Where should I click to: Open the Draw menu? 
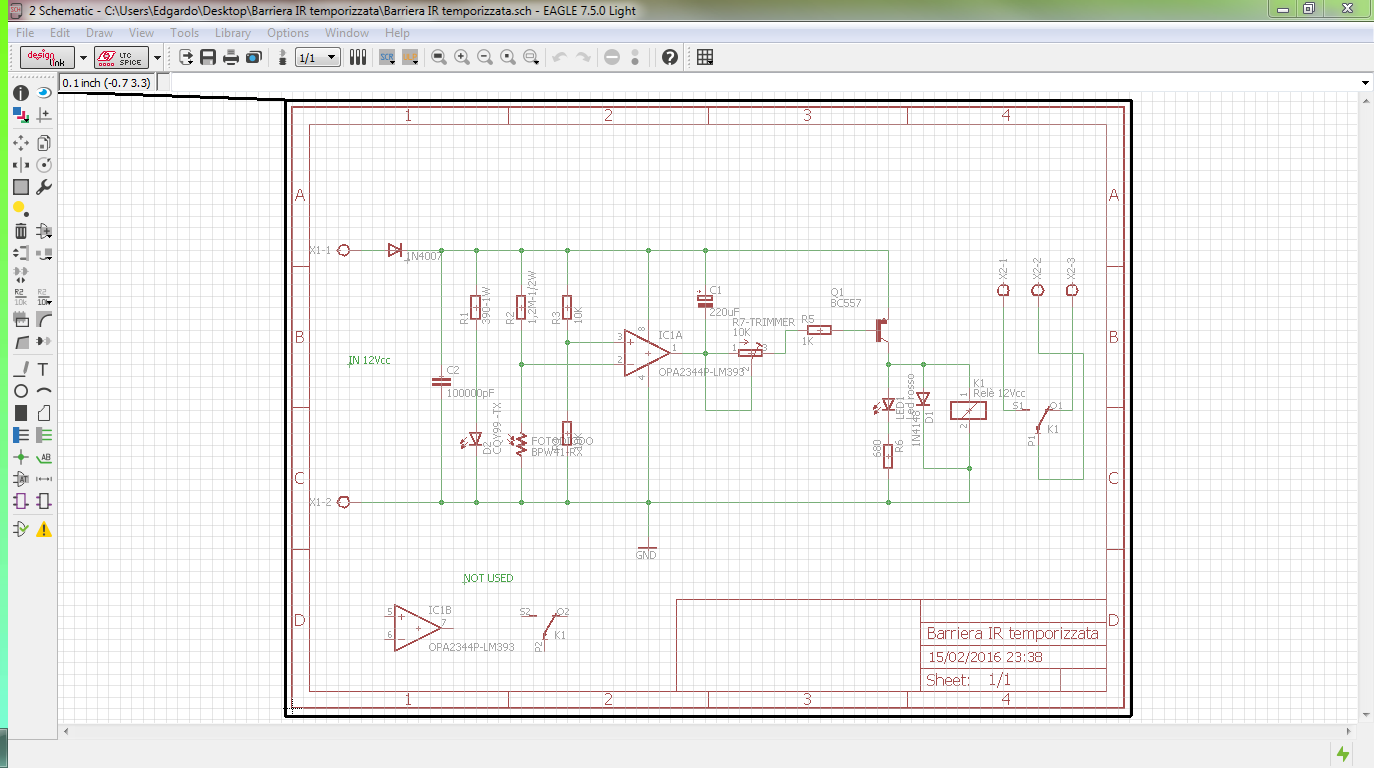(x=99, y=33)
